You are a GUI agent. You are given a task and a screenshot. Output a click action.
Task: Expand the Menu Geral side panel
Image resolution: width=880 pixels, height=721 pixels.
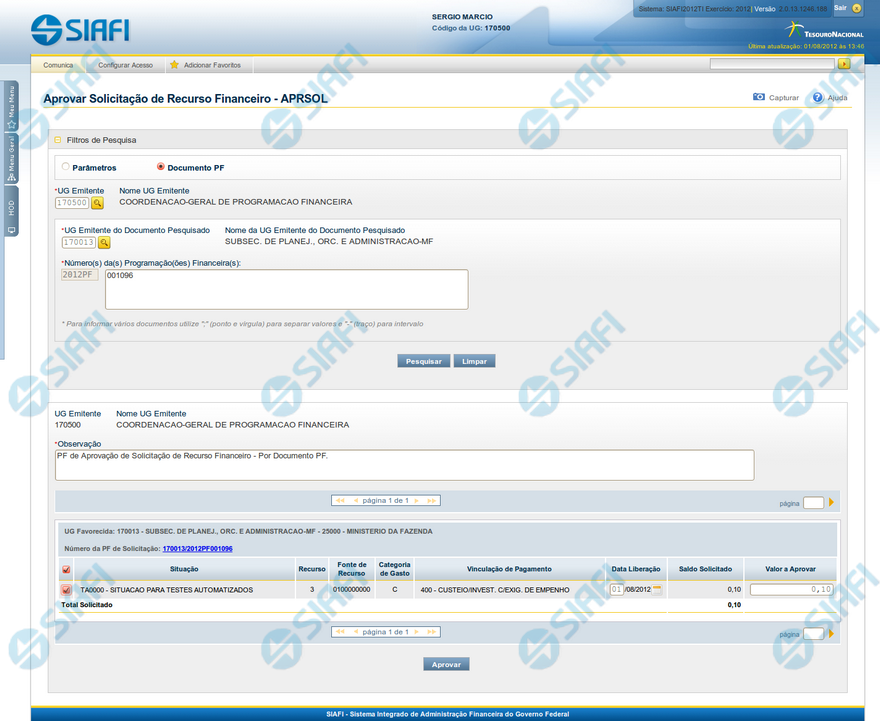tap(11, 158)
